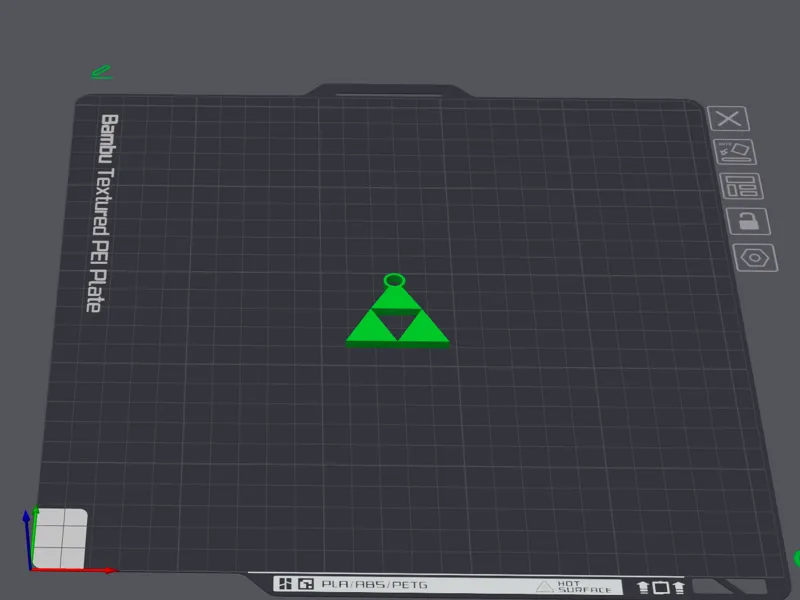Screen dimensions: 800x600
Task: Click the 'Bambu Textured PEI Plate' label
Action: tap(103, 213)
